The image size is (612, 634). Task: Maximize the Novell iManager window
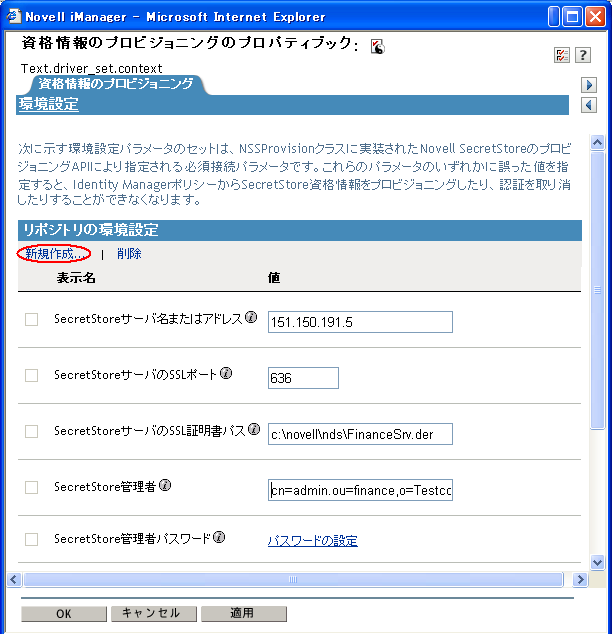[572, 17]
